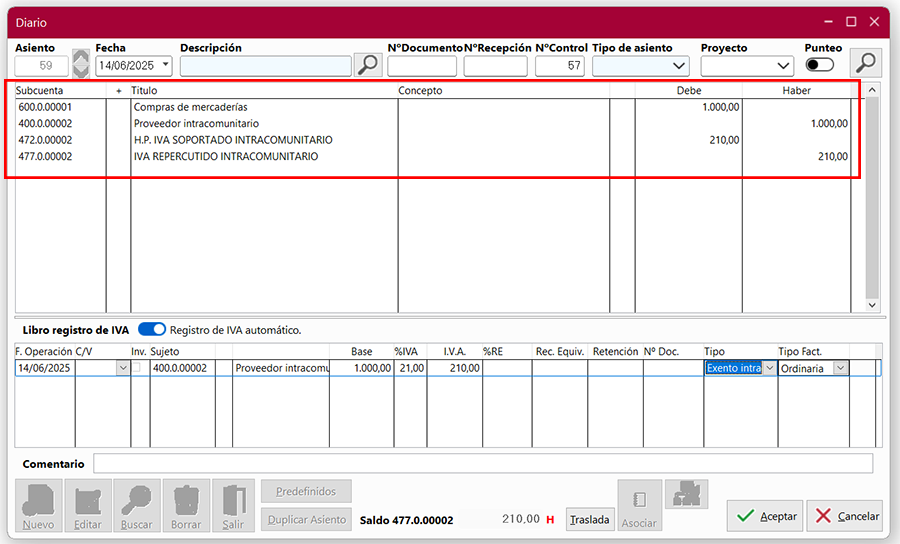This screenshot has width=900, height=544.
Task: Click into the Comentario text field
Action: pos(482,464)
